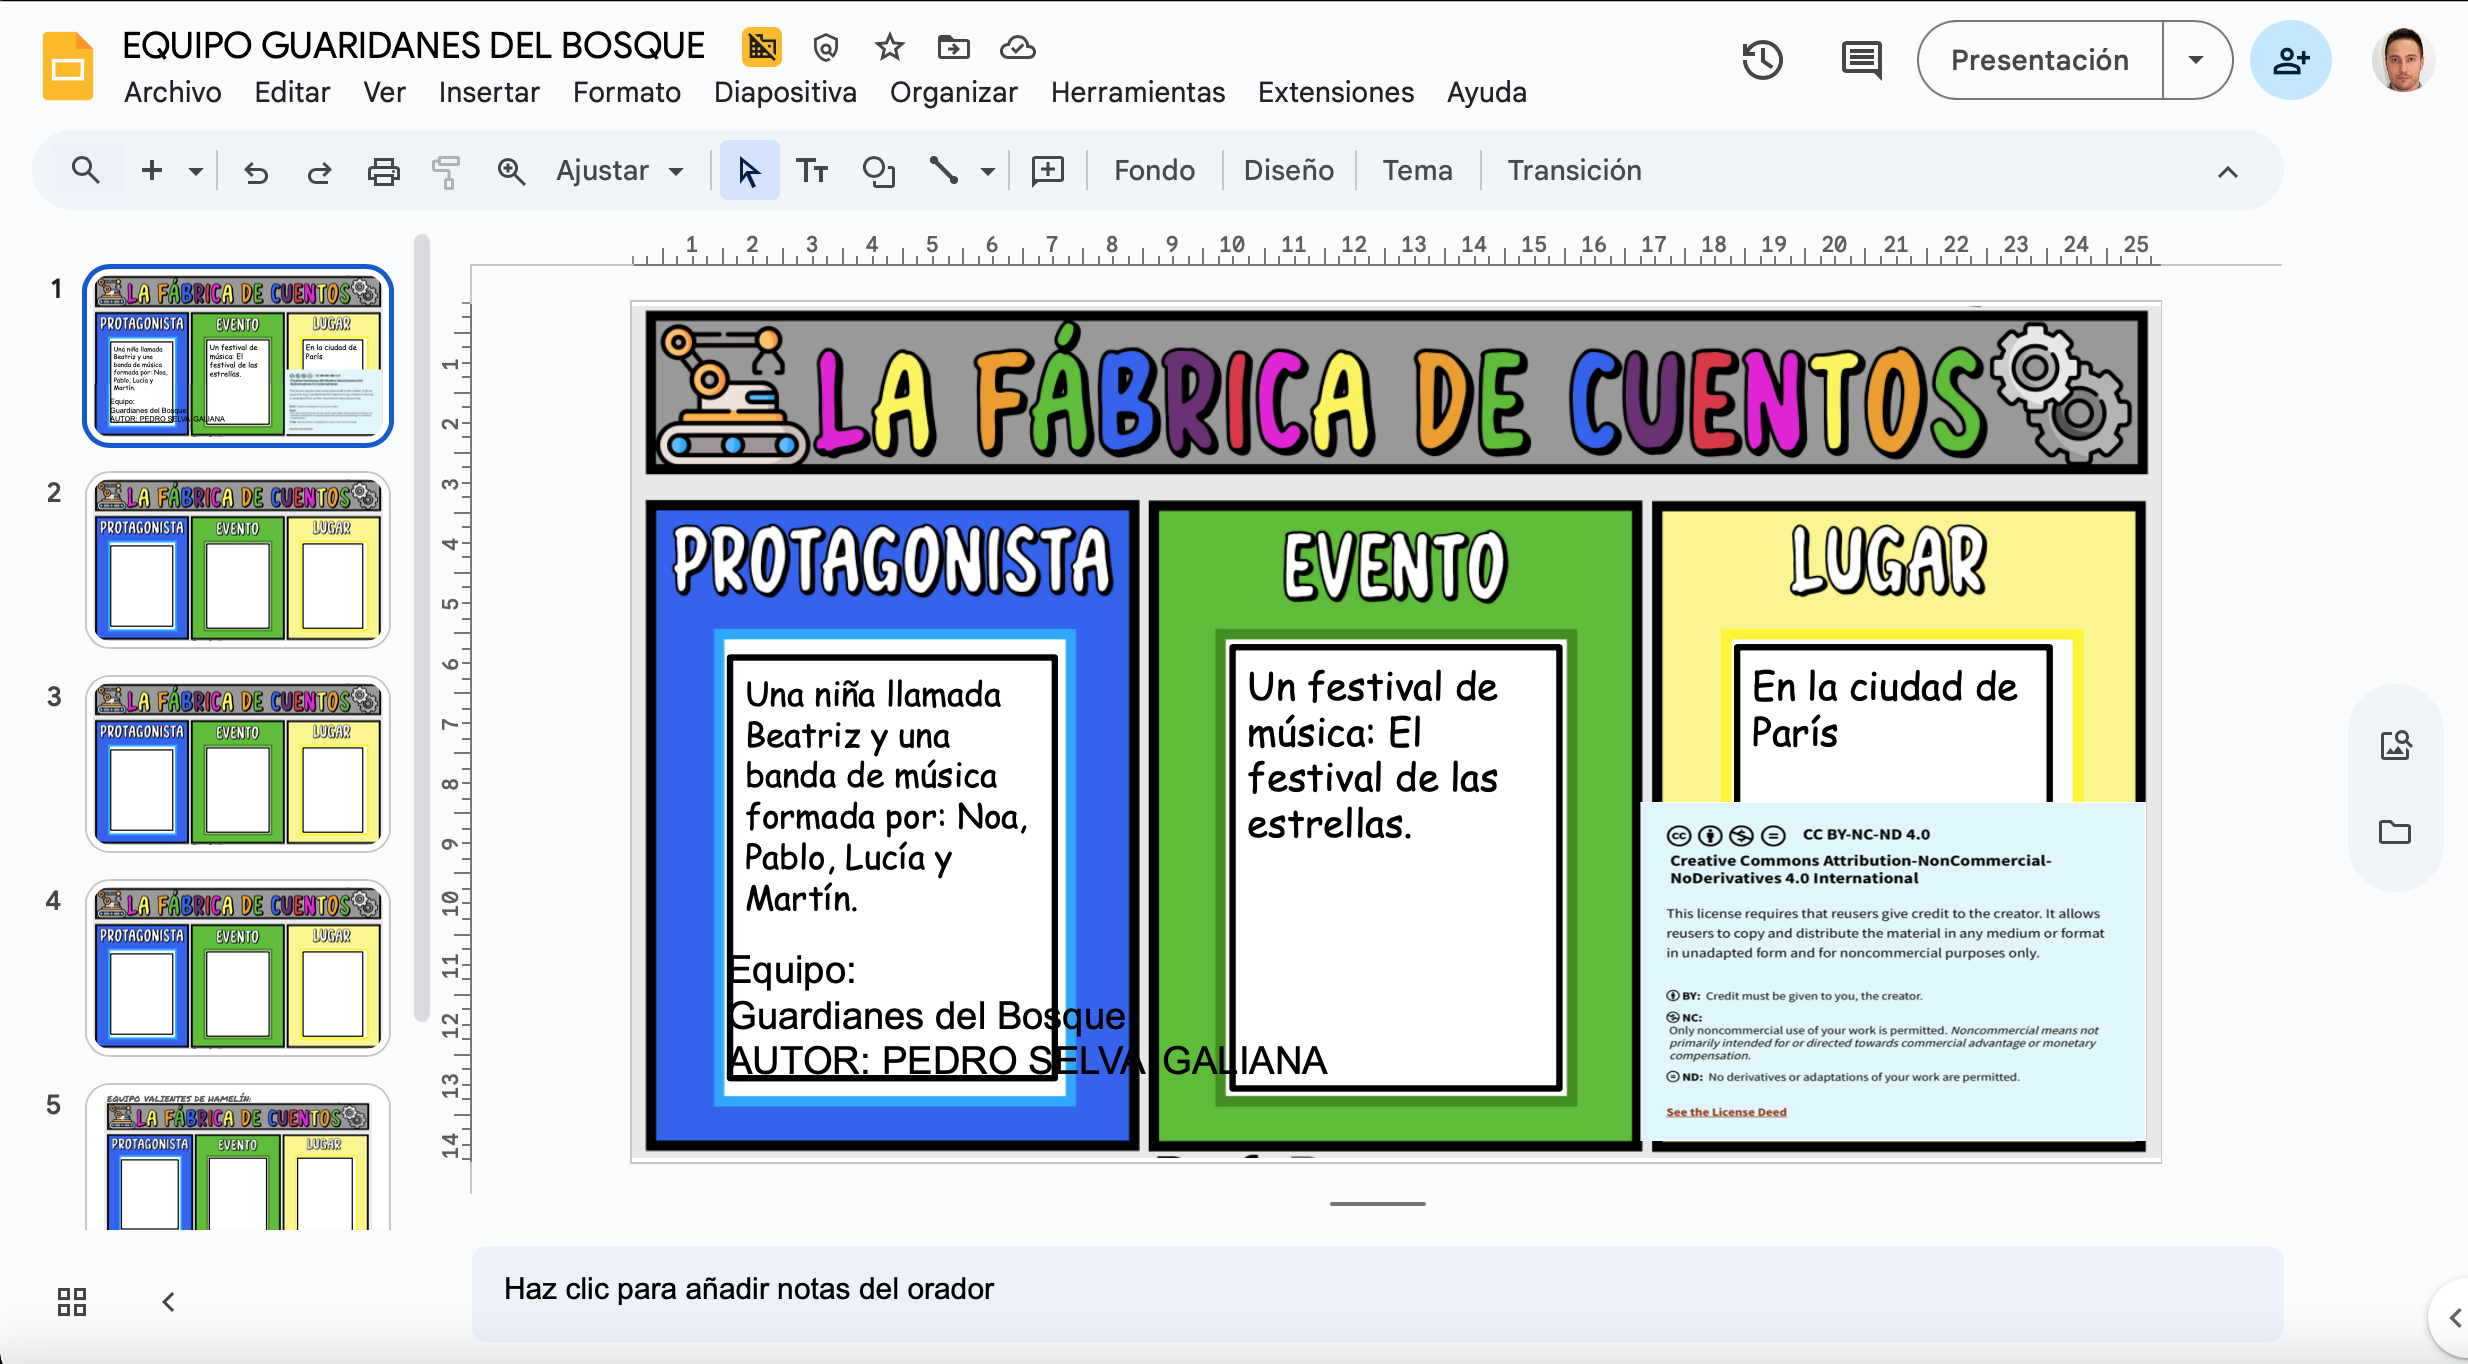Open version history clock icon
Viewport: 2468px width, 1364px height.
[x=1762, y=60]
